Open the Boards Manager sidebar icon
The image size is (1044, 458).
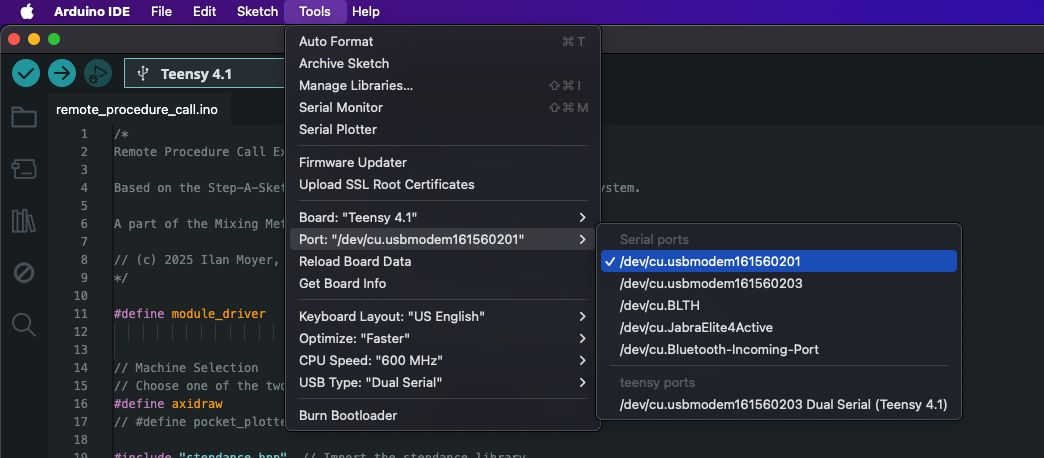pos(23,169)
